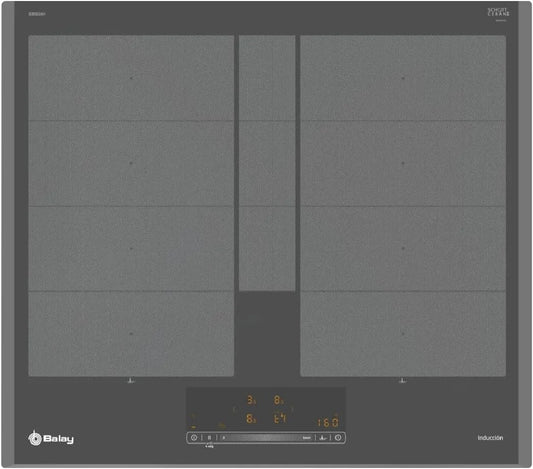Tap the timer clock icon
This screenshot has height=469, width=533.
coord(338,438)
